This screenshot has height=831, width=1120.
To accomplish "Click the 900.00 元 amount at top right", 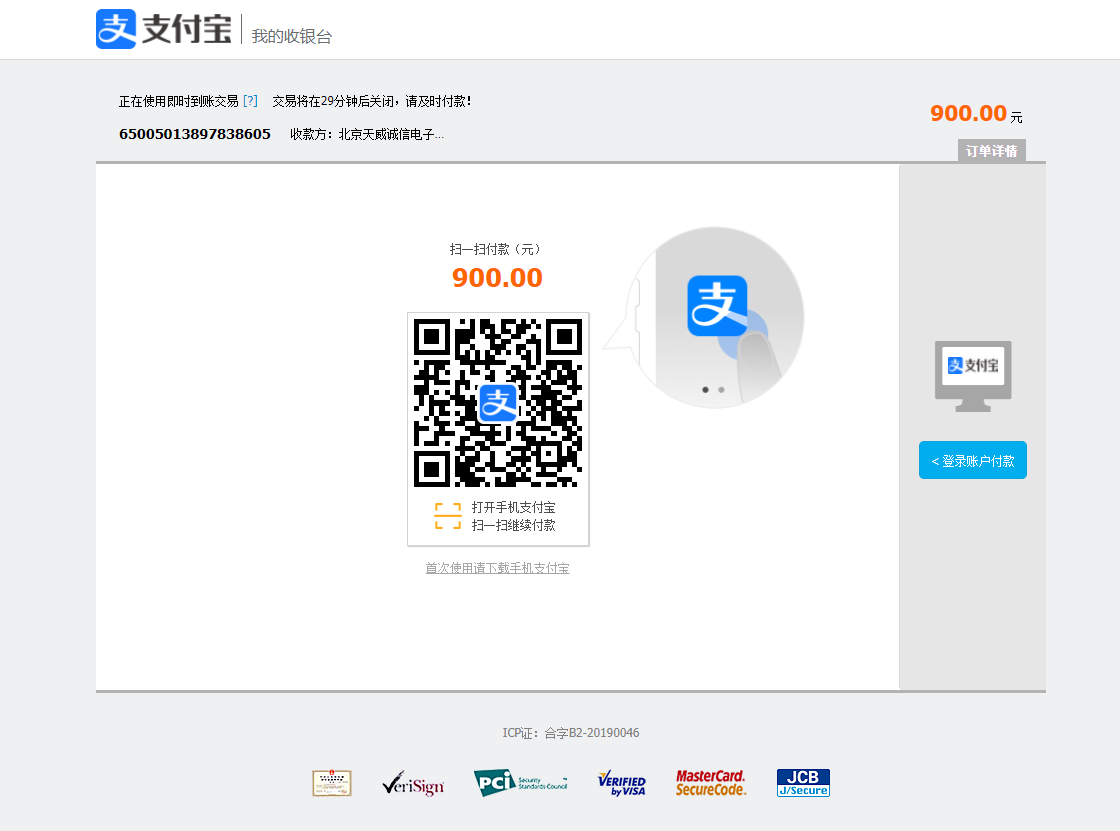I will pos(976,114).
